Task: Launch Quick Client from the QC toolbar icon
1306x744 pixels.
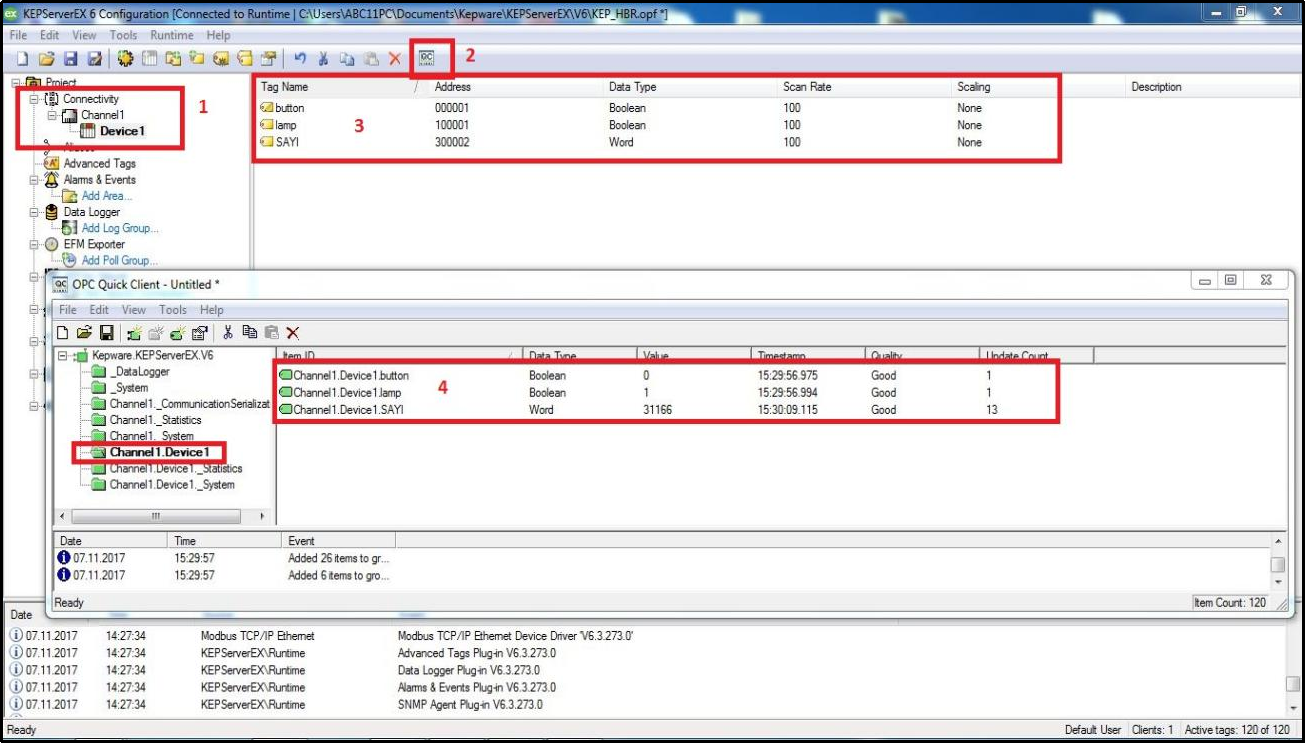Action: point(426,58)
